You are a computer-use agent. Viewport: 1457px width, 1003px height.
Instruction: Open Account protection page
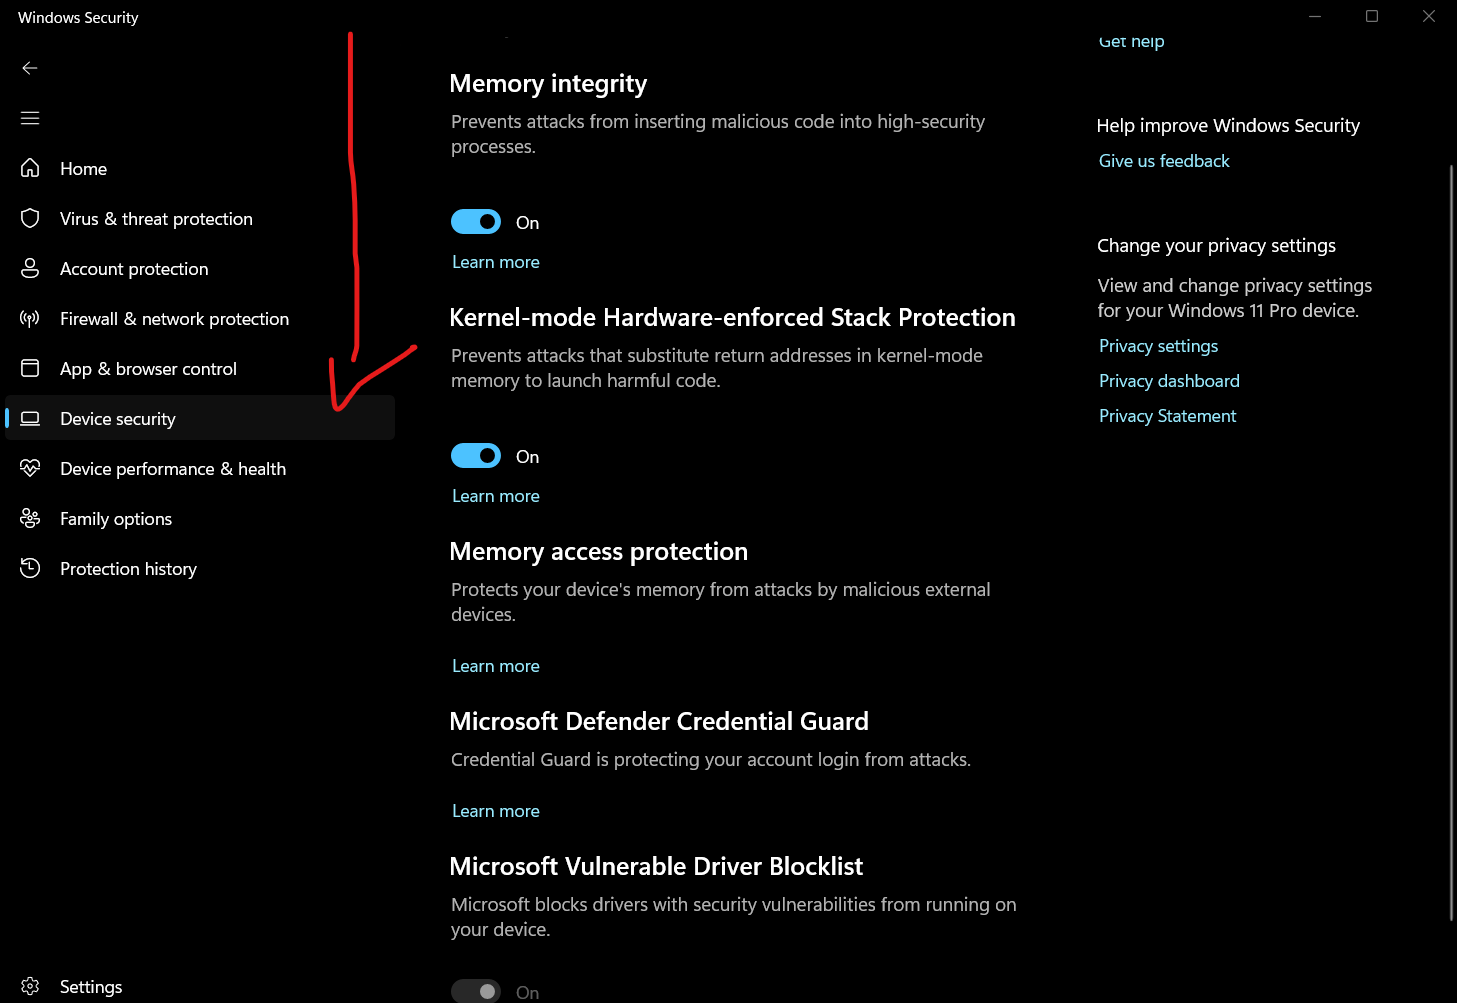[x=200, y=268]
